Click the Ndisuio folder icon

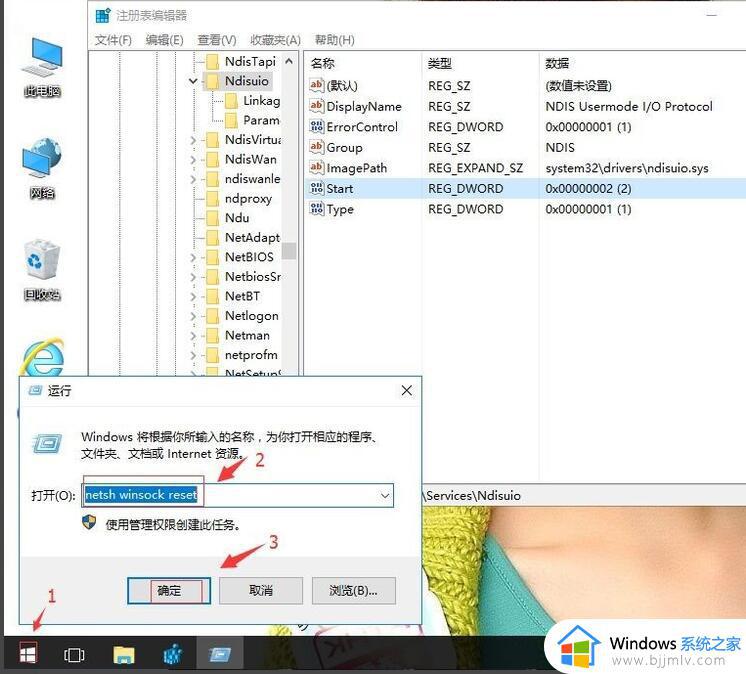[213, 81]
